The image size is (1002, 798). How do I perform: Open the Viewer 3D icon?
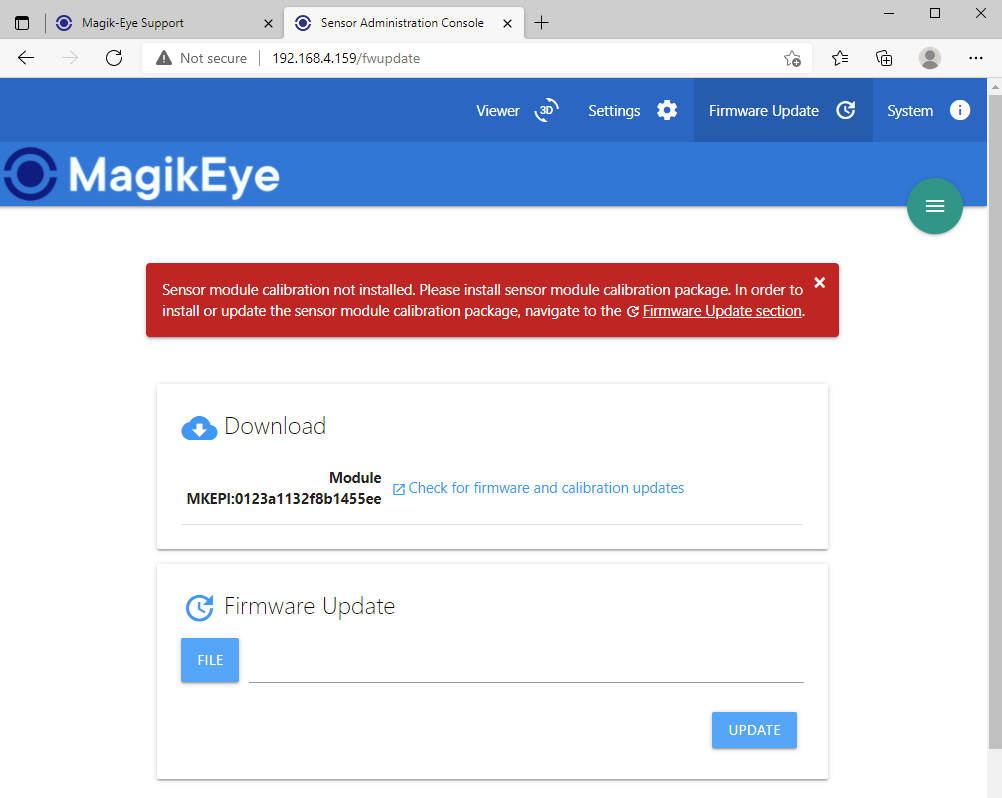pos(546,111)
